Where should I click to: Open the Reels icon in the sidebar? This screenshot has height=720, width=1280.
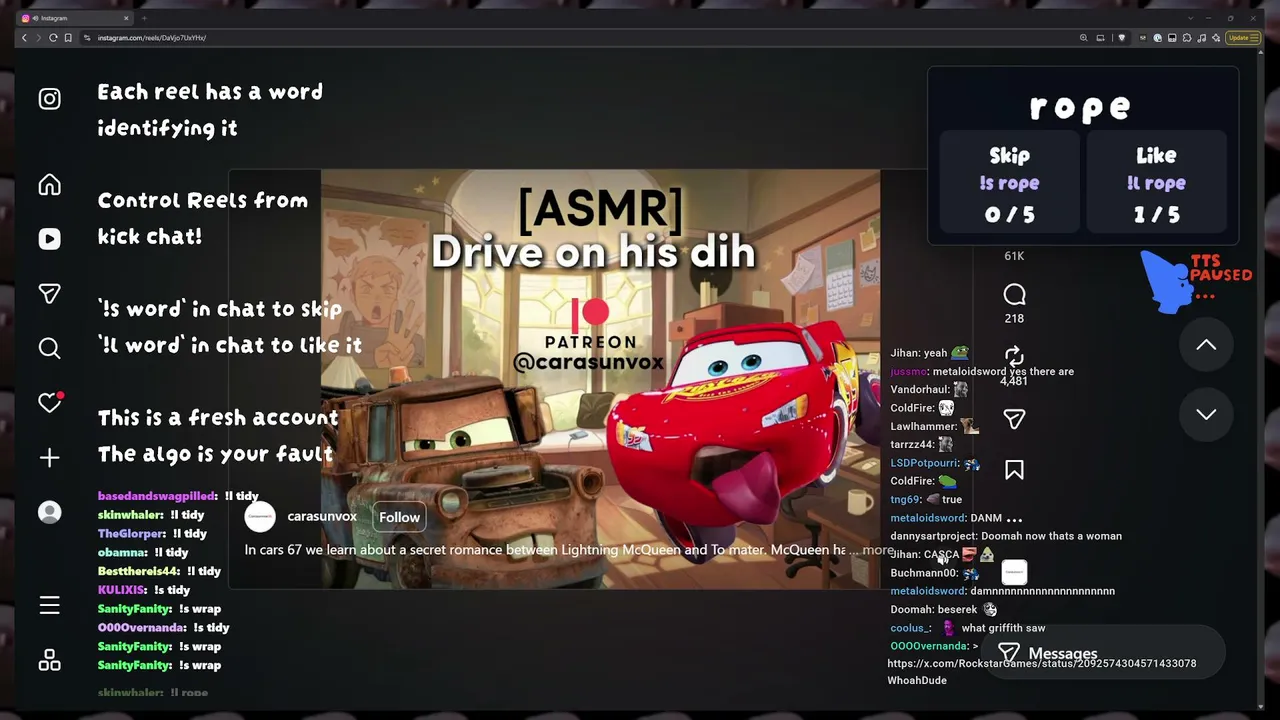tap(49, 239)
